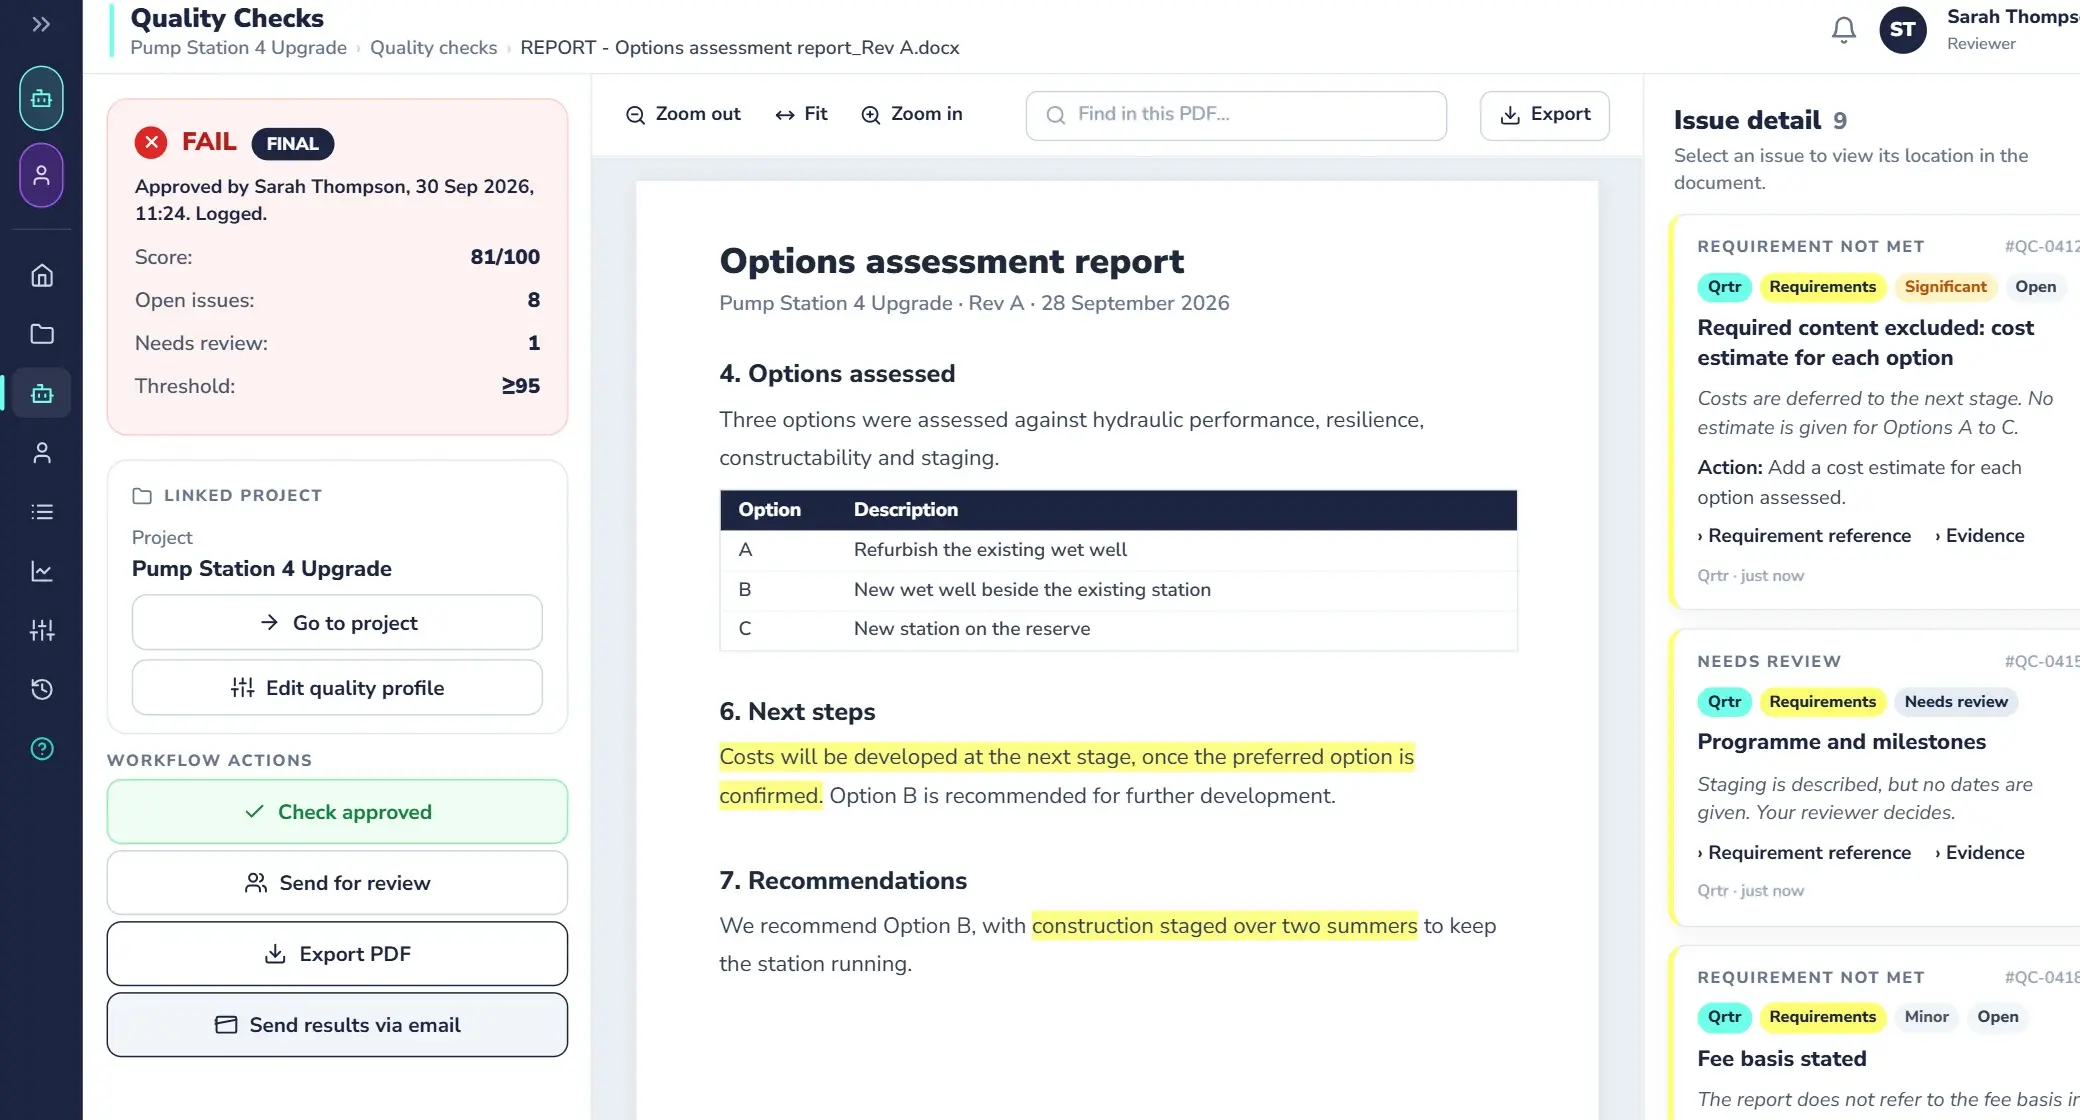
Task: Open the history clock icon in the sidebar
Action: (x=41, y=689)
